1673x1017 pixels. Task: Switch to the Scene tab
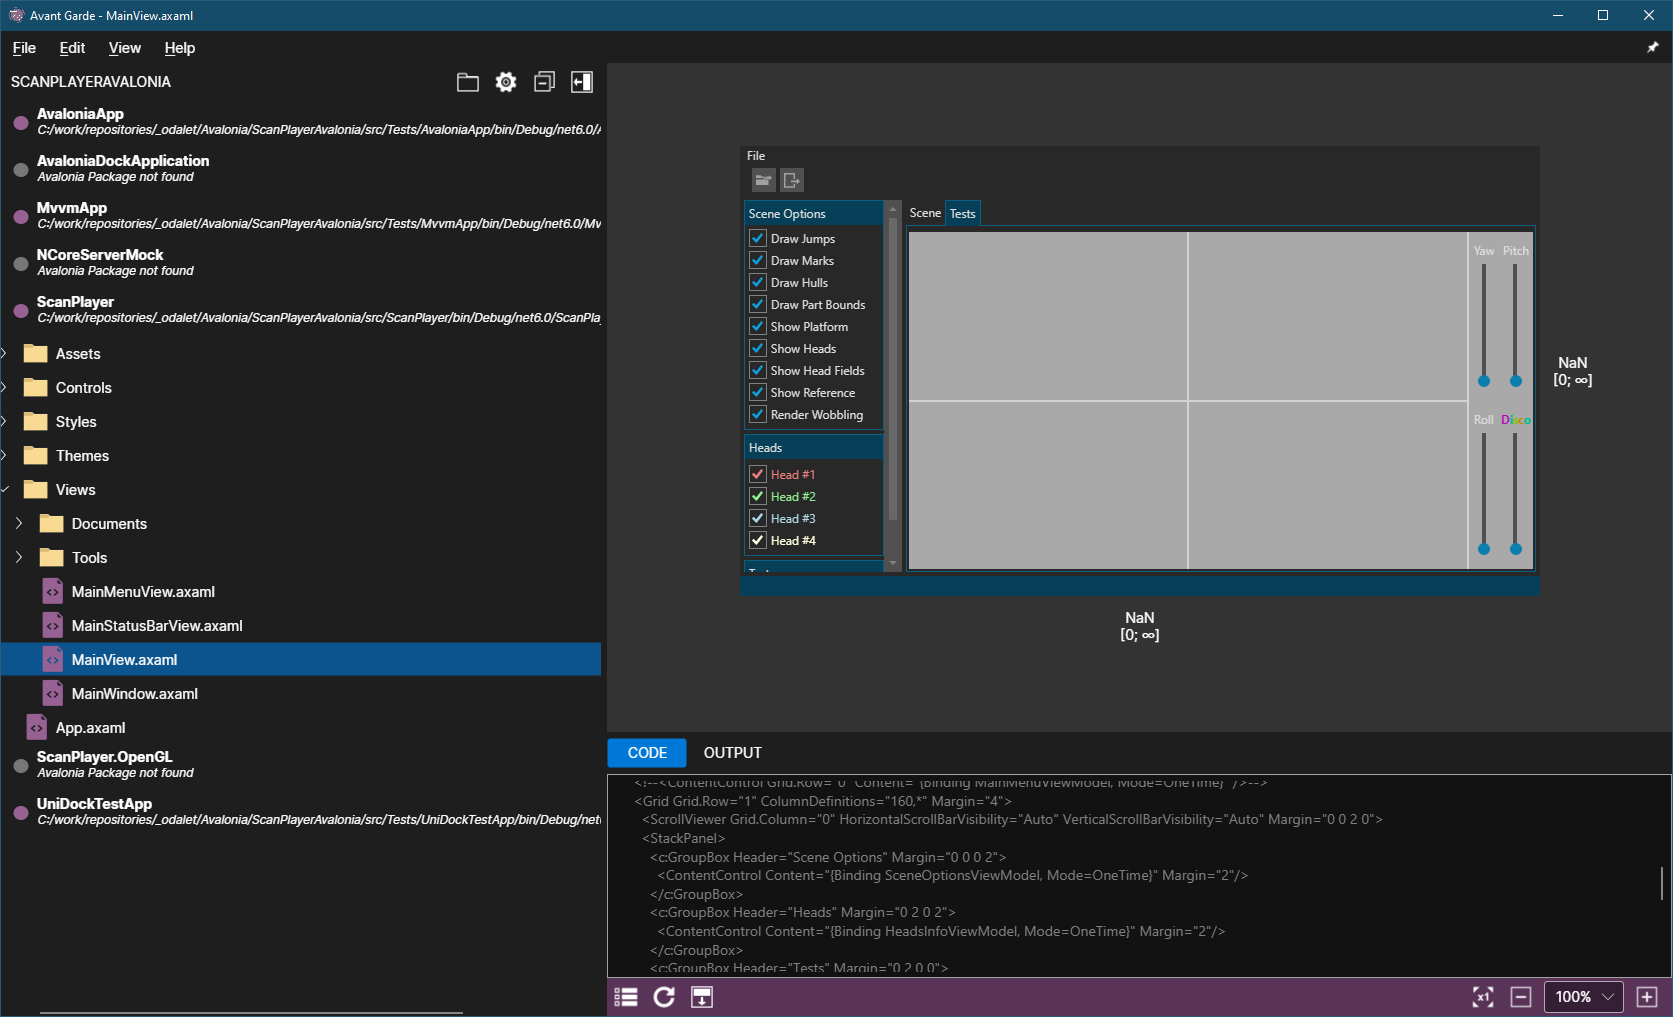[x=925, y=212]
